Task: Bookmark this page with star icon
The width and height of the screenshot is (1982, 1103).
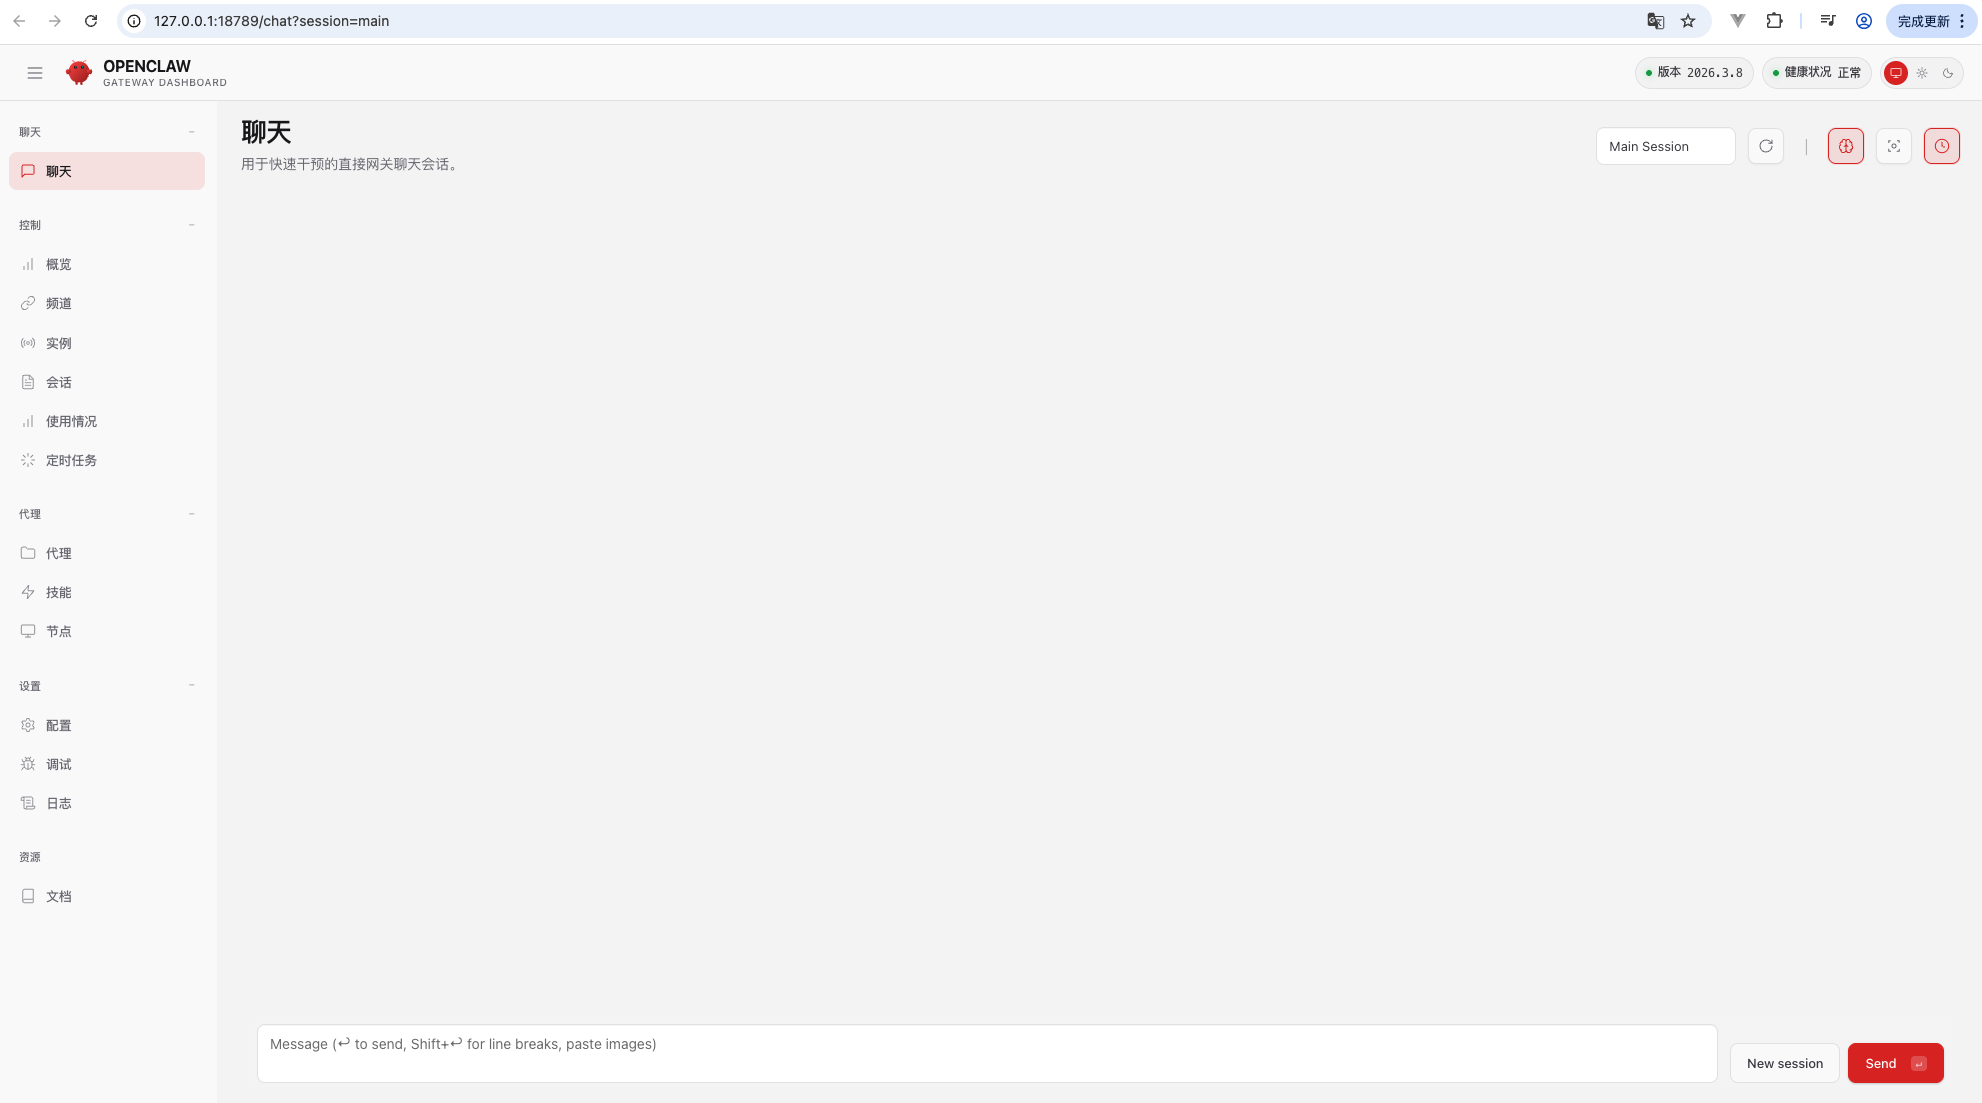Action: (x=1688, y=21)
